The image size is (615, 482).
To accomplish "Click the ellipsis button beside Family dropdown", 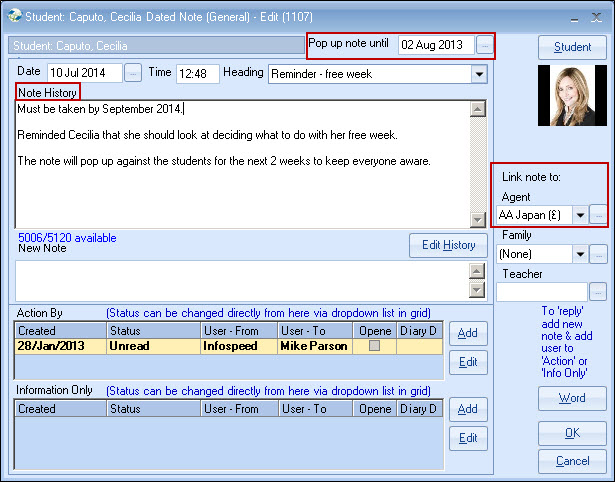I will 598,254.
